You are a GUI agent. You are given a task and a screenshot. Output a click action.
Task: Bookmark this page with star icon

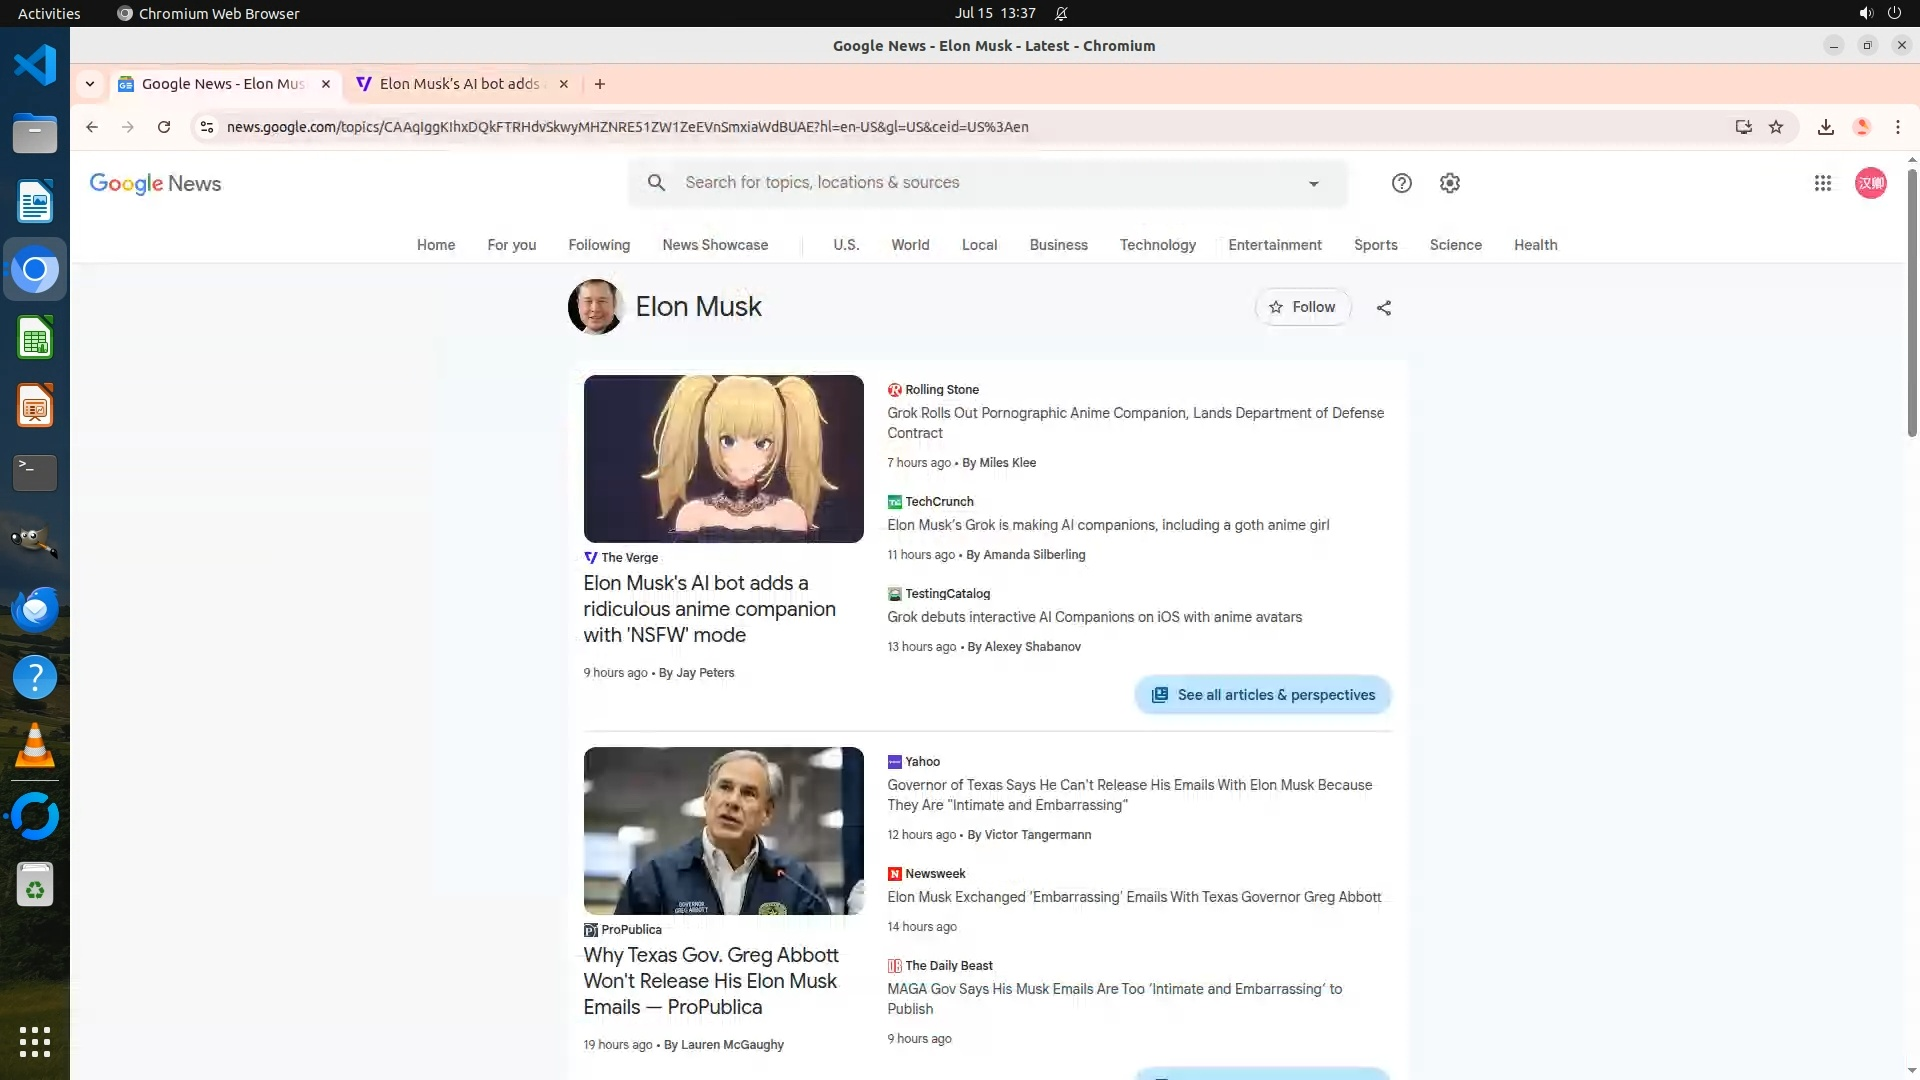click(x=1776, y=127)
